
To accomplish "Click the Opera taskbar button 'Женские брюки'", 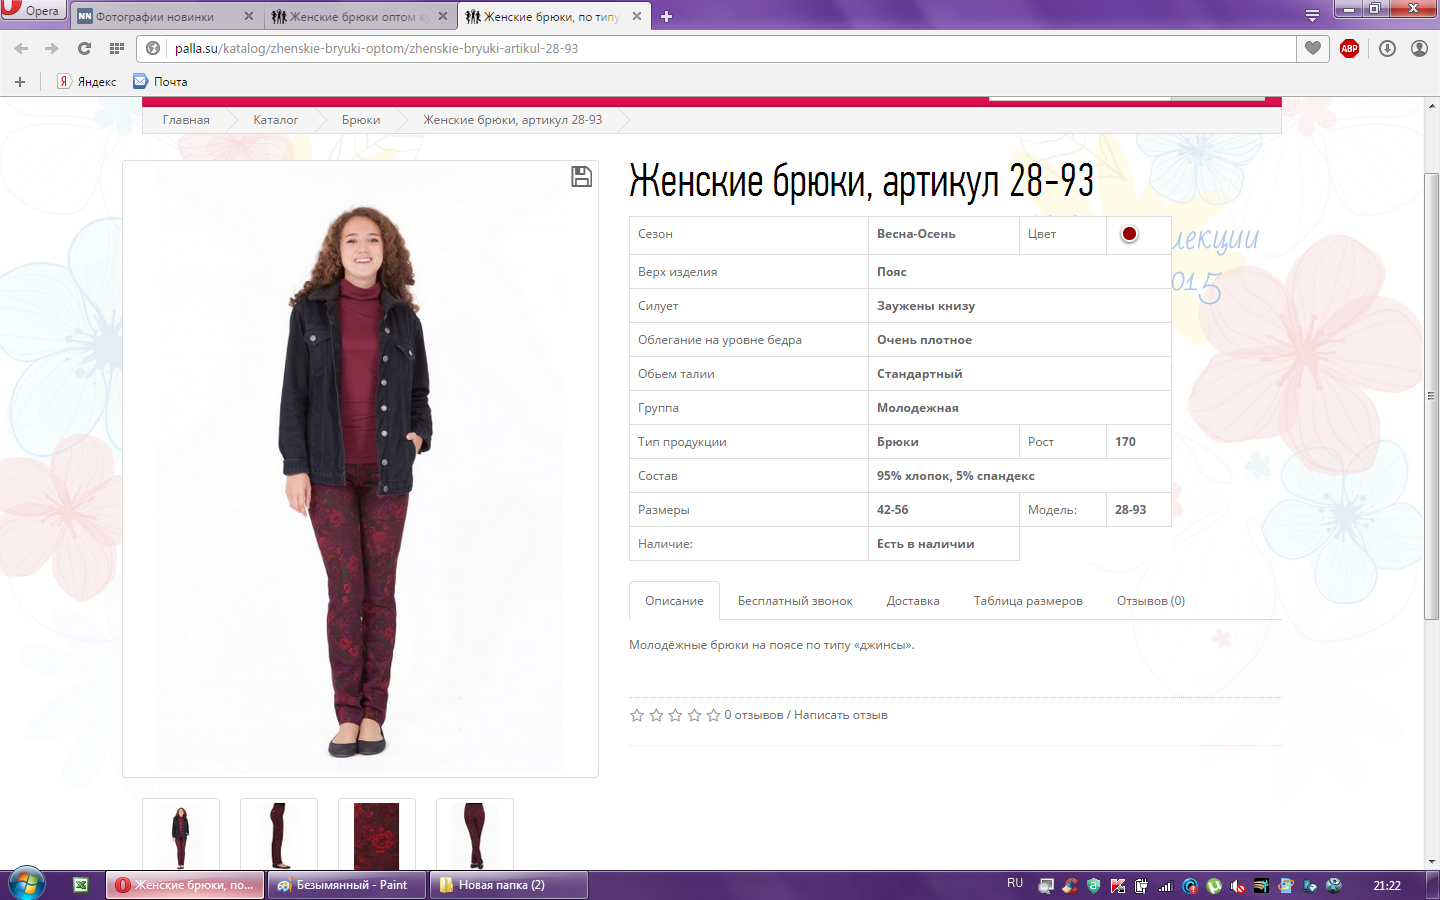I will pos(185,885).
